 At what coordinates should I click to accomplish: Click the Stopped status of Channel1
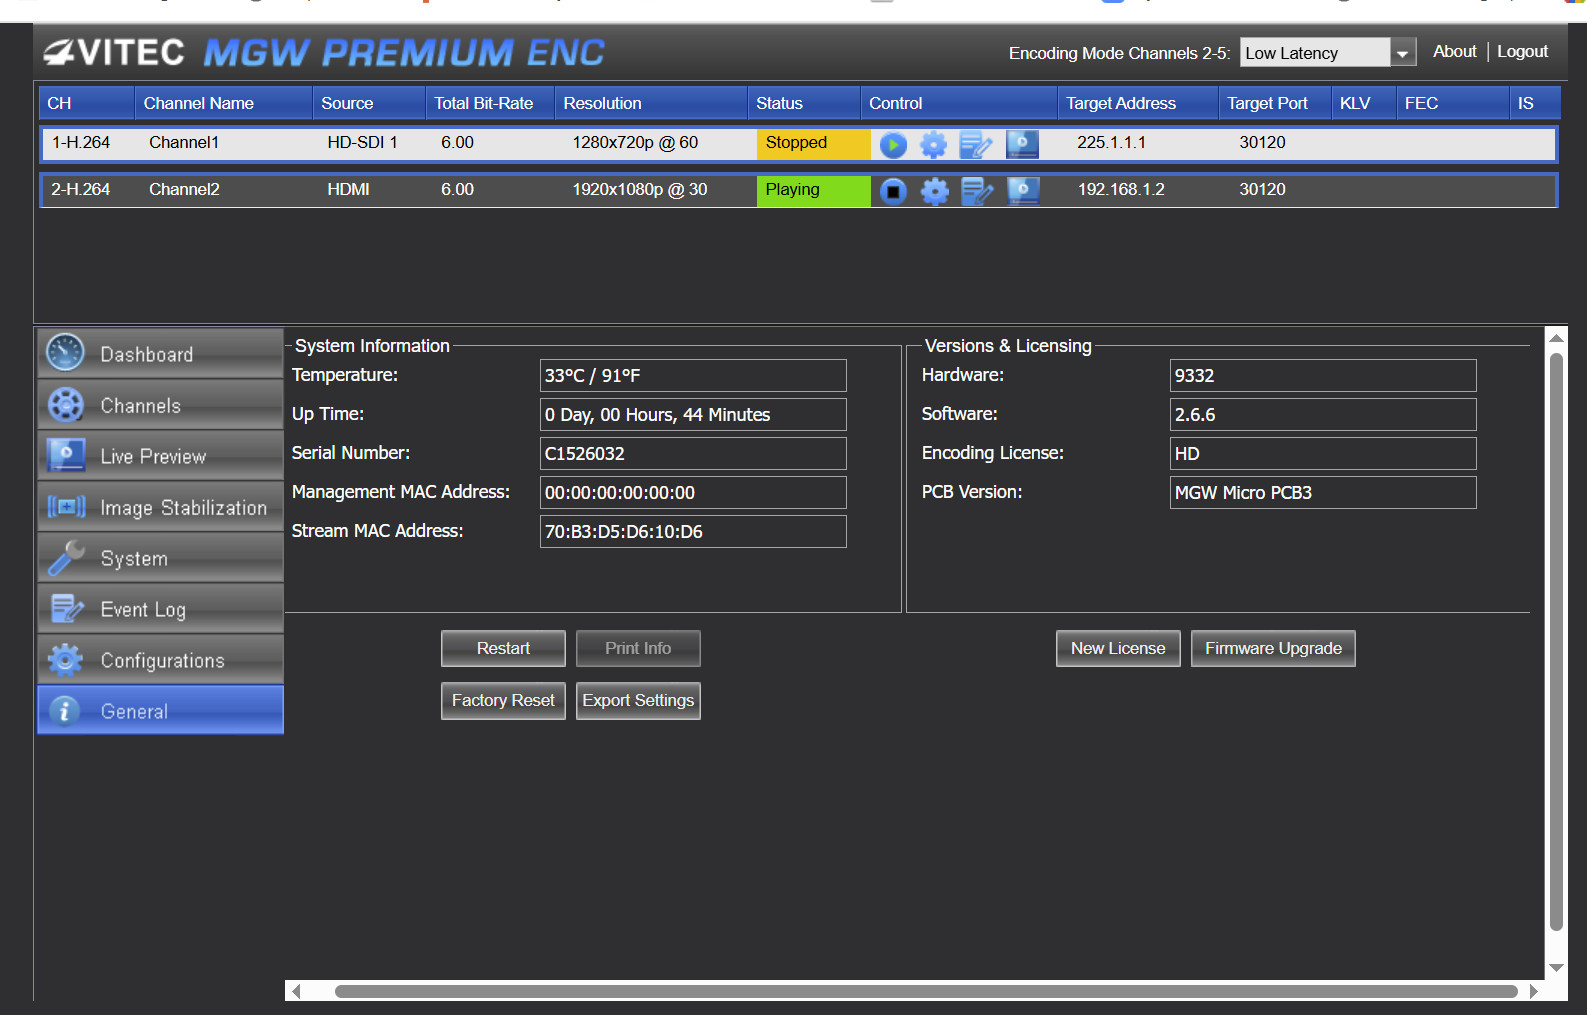coord(813,144)
